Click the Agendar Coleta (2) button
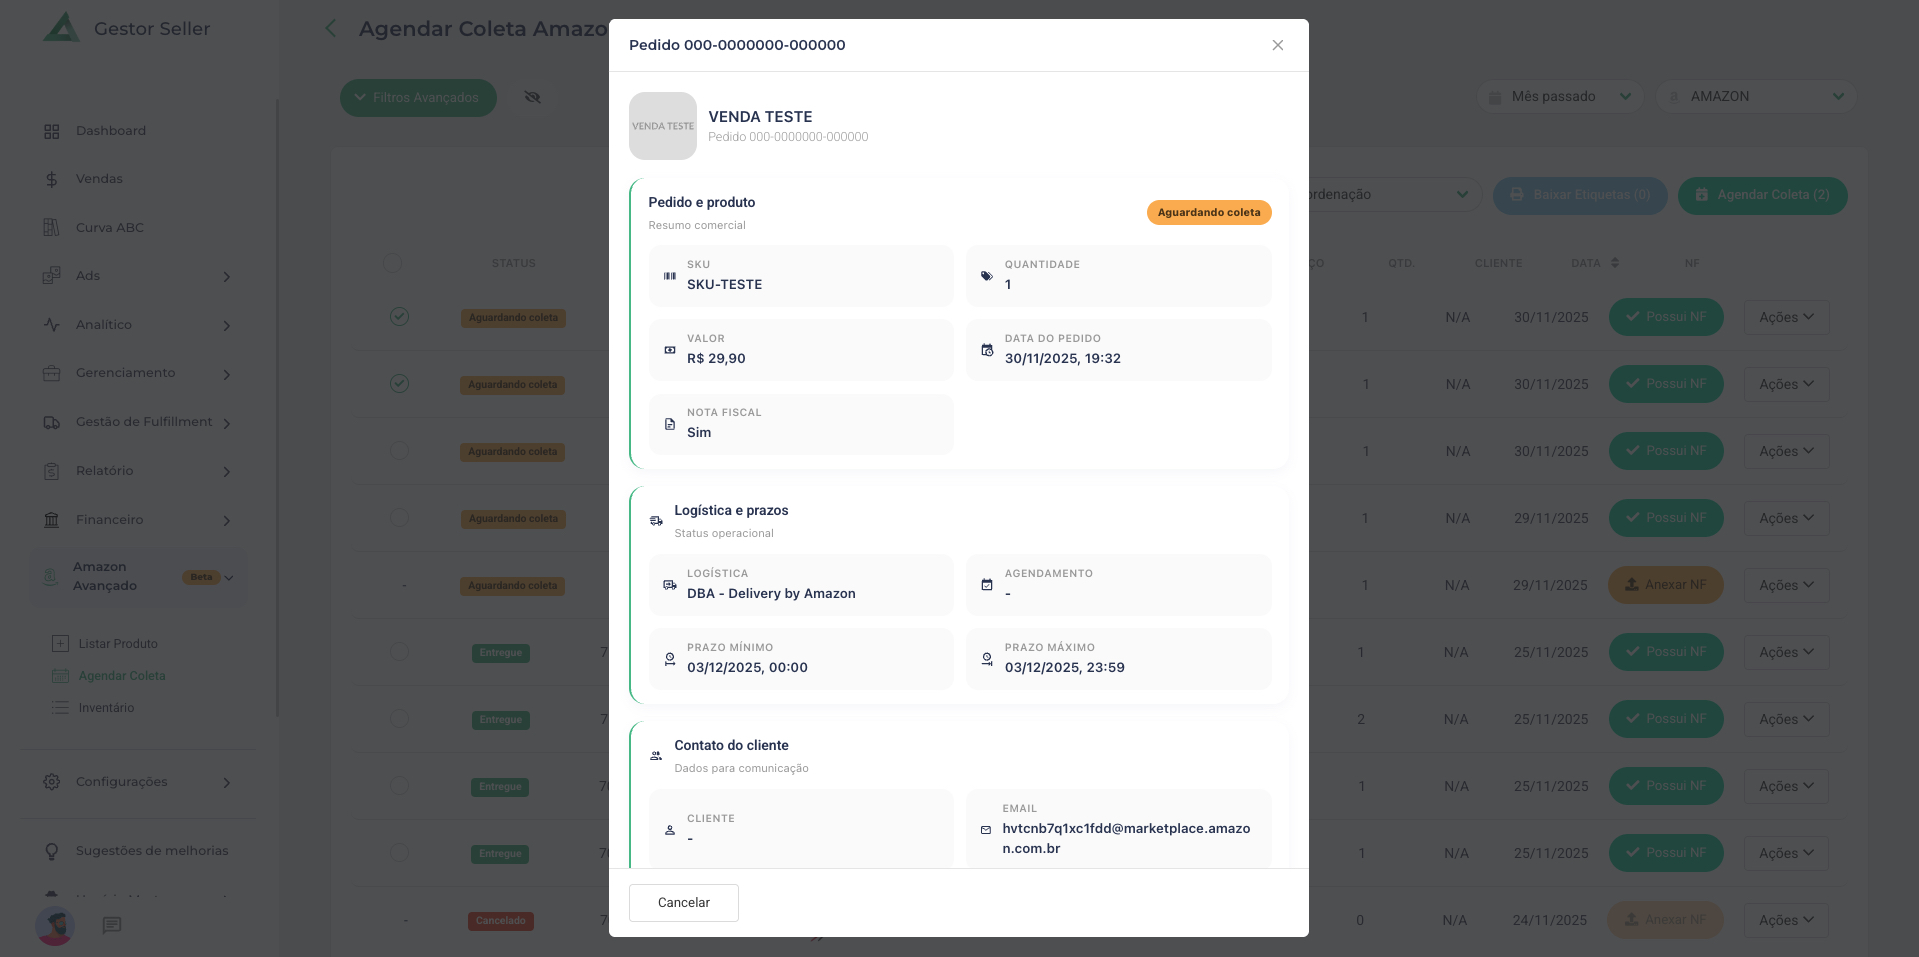 pyautogui.click(x=1762, y=195)
